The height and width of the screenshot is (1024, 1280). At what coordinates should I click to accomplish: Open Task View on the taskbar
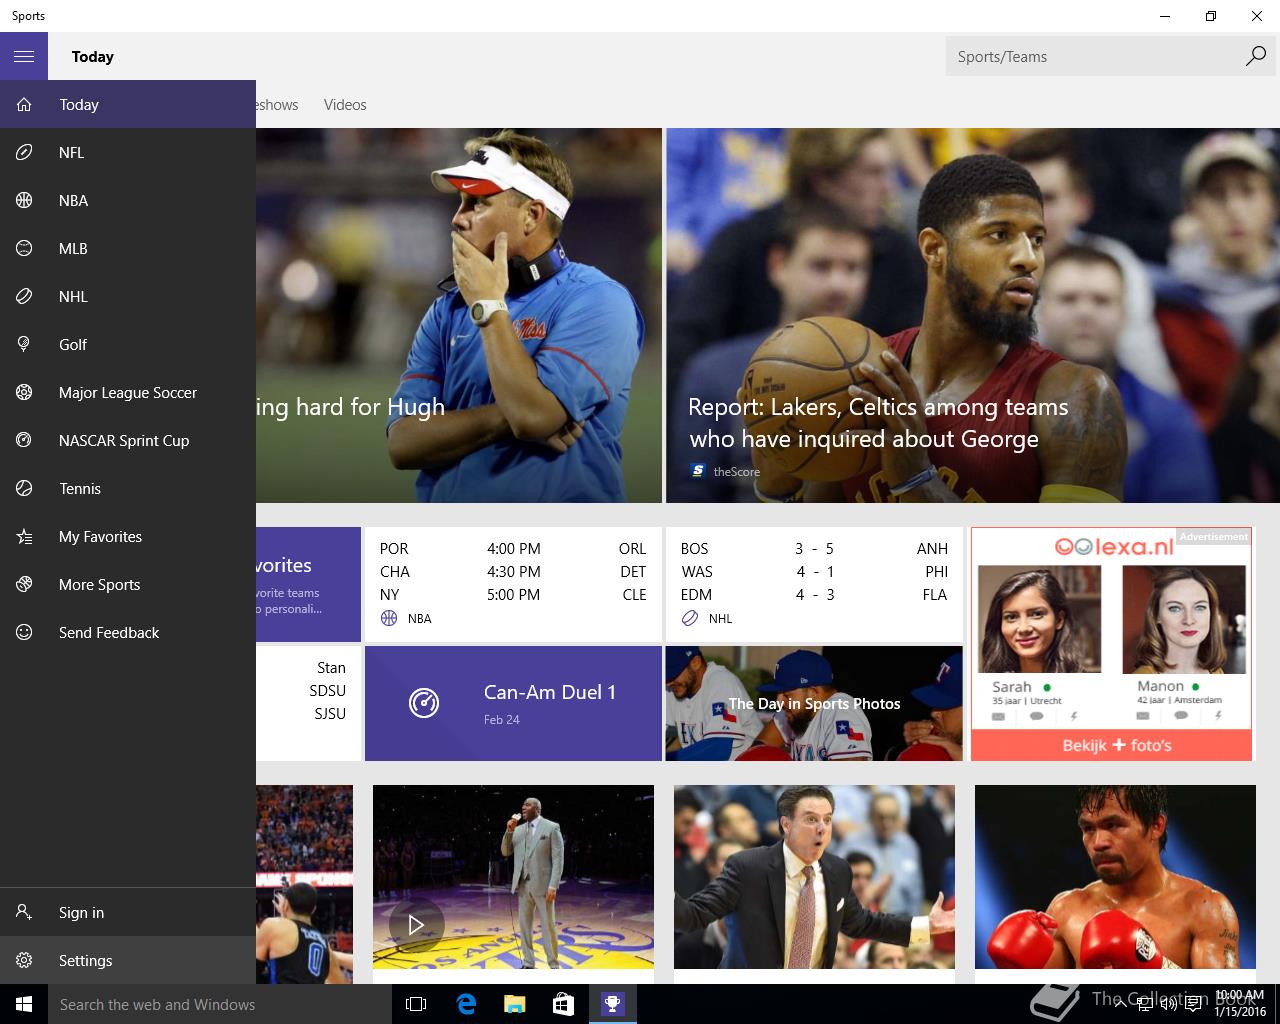(x=416, y=1004)
